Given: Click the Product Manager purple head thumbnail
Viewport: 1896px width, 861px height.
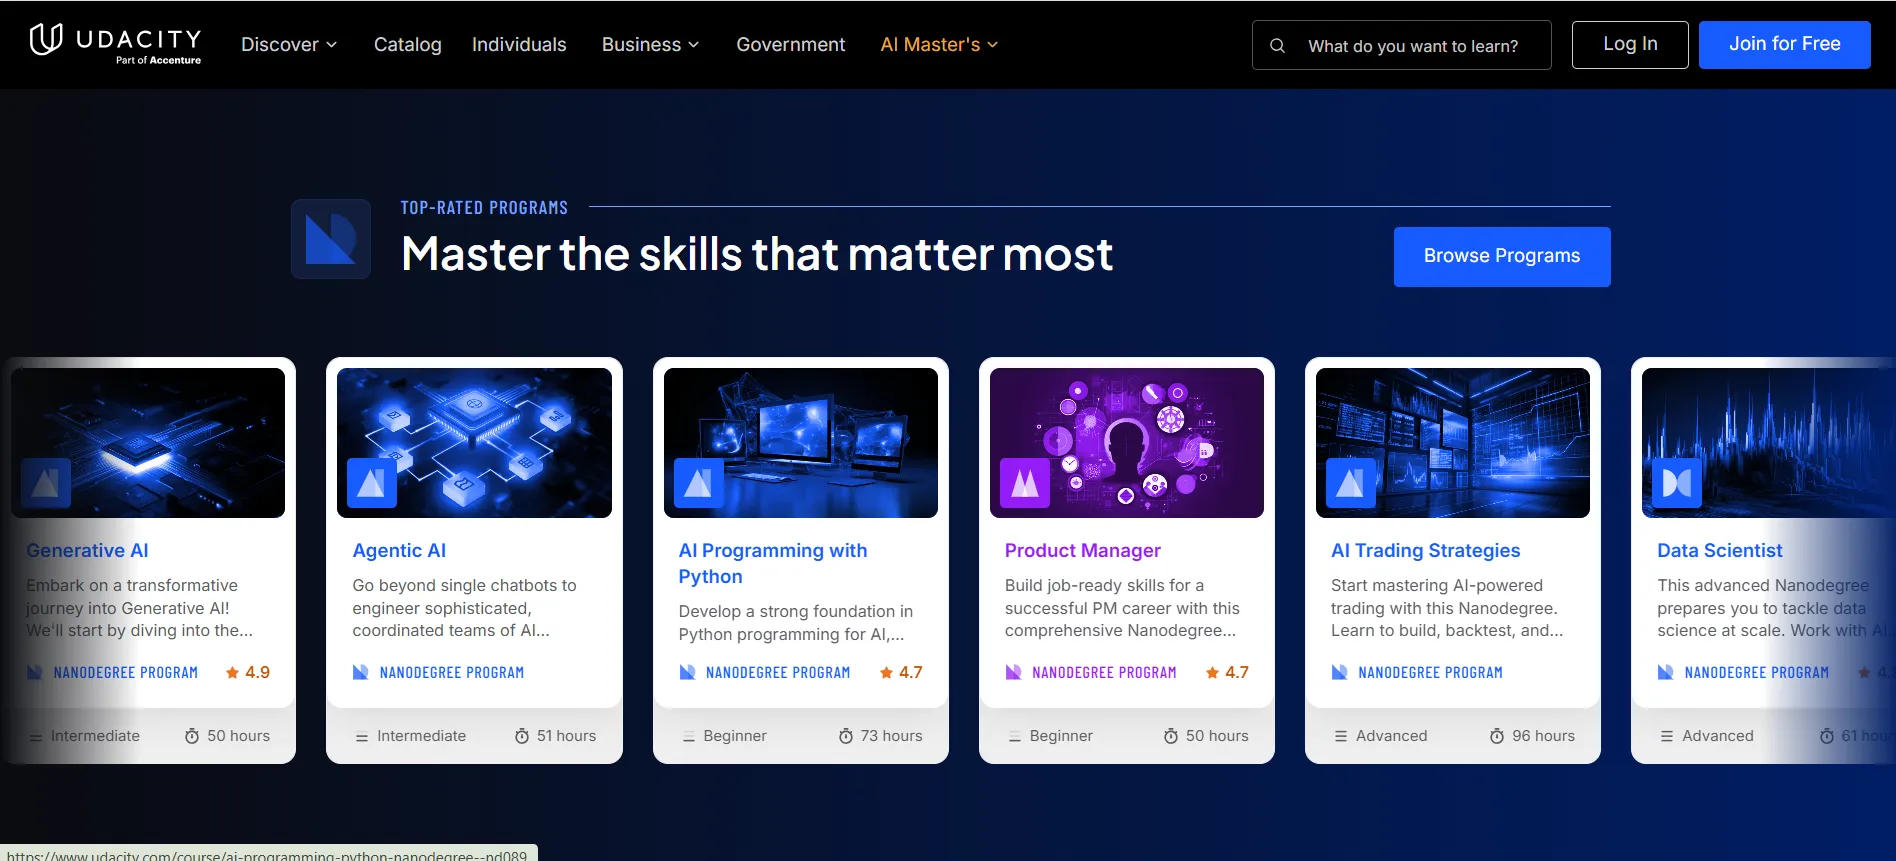Looking at the screenshot, I should coord(1127,443).
